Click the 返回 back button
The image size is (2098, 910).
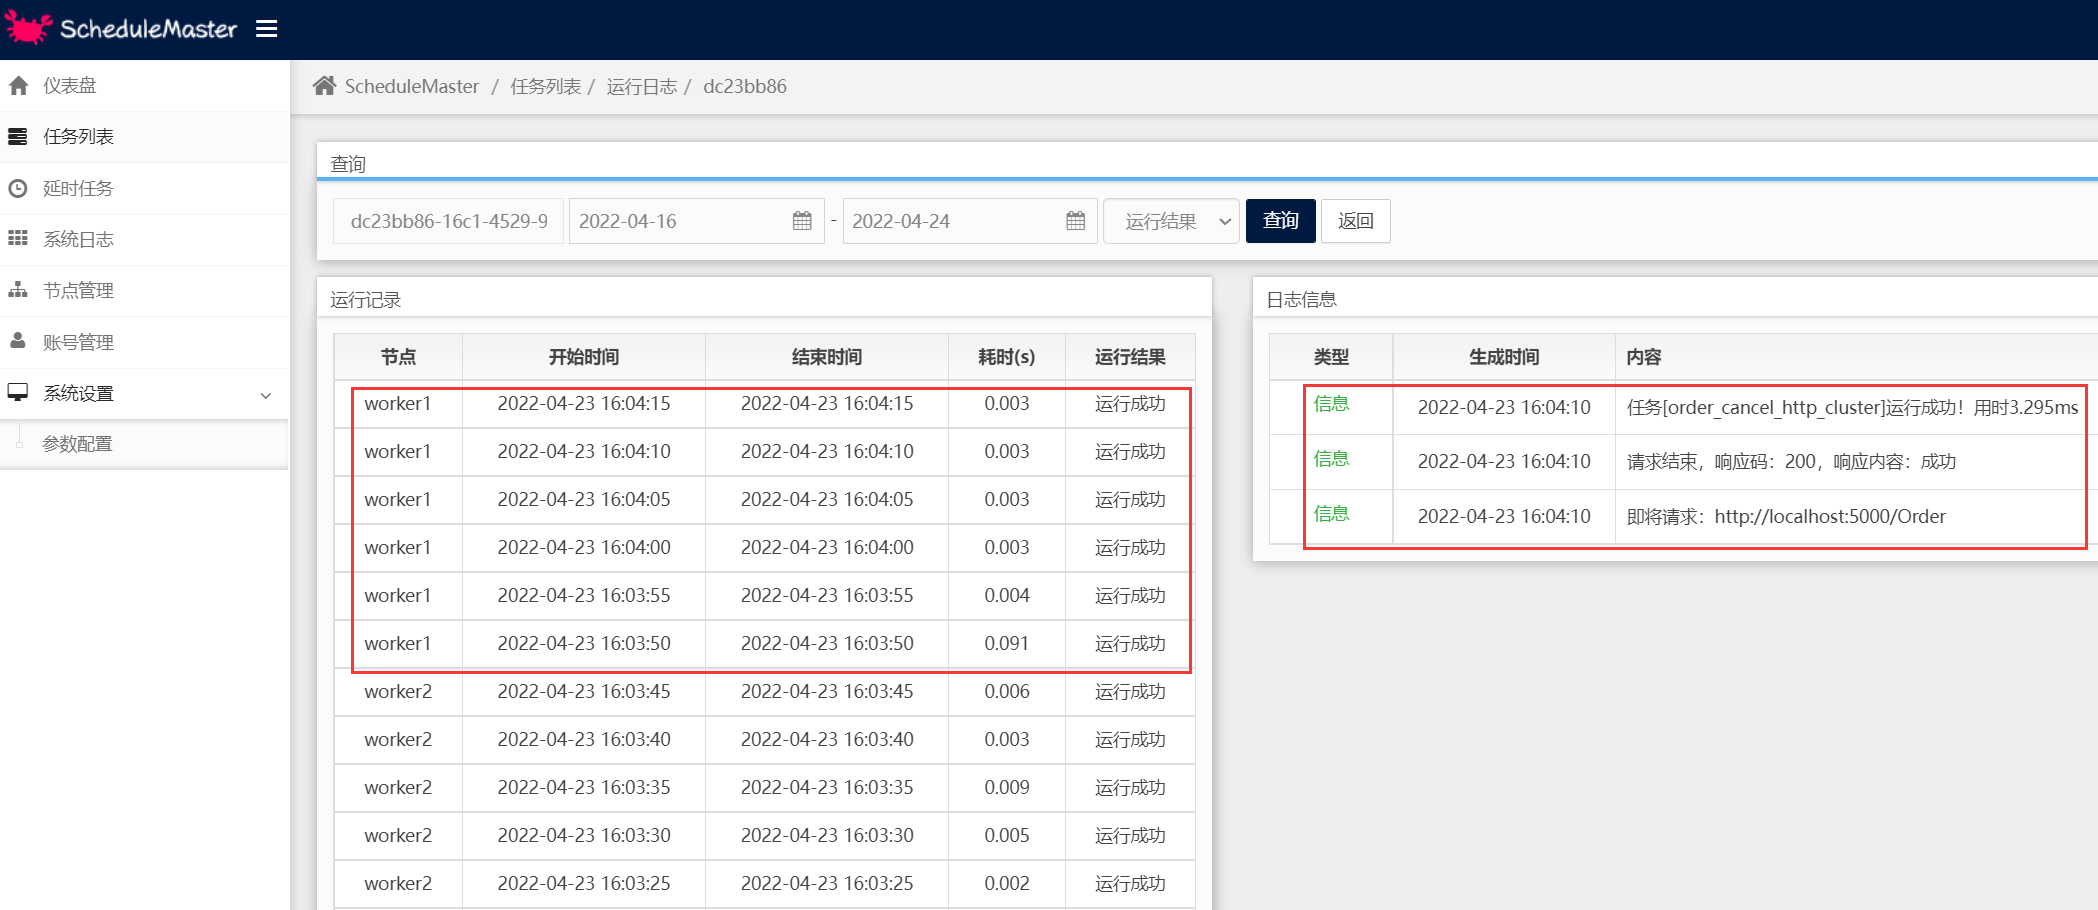(1356, 221)
